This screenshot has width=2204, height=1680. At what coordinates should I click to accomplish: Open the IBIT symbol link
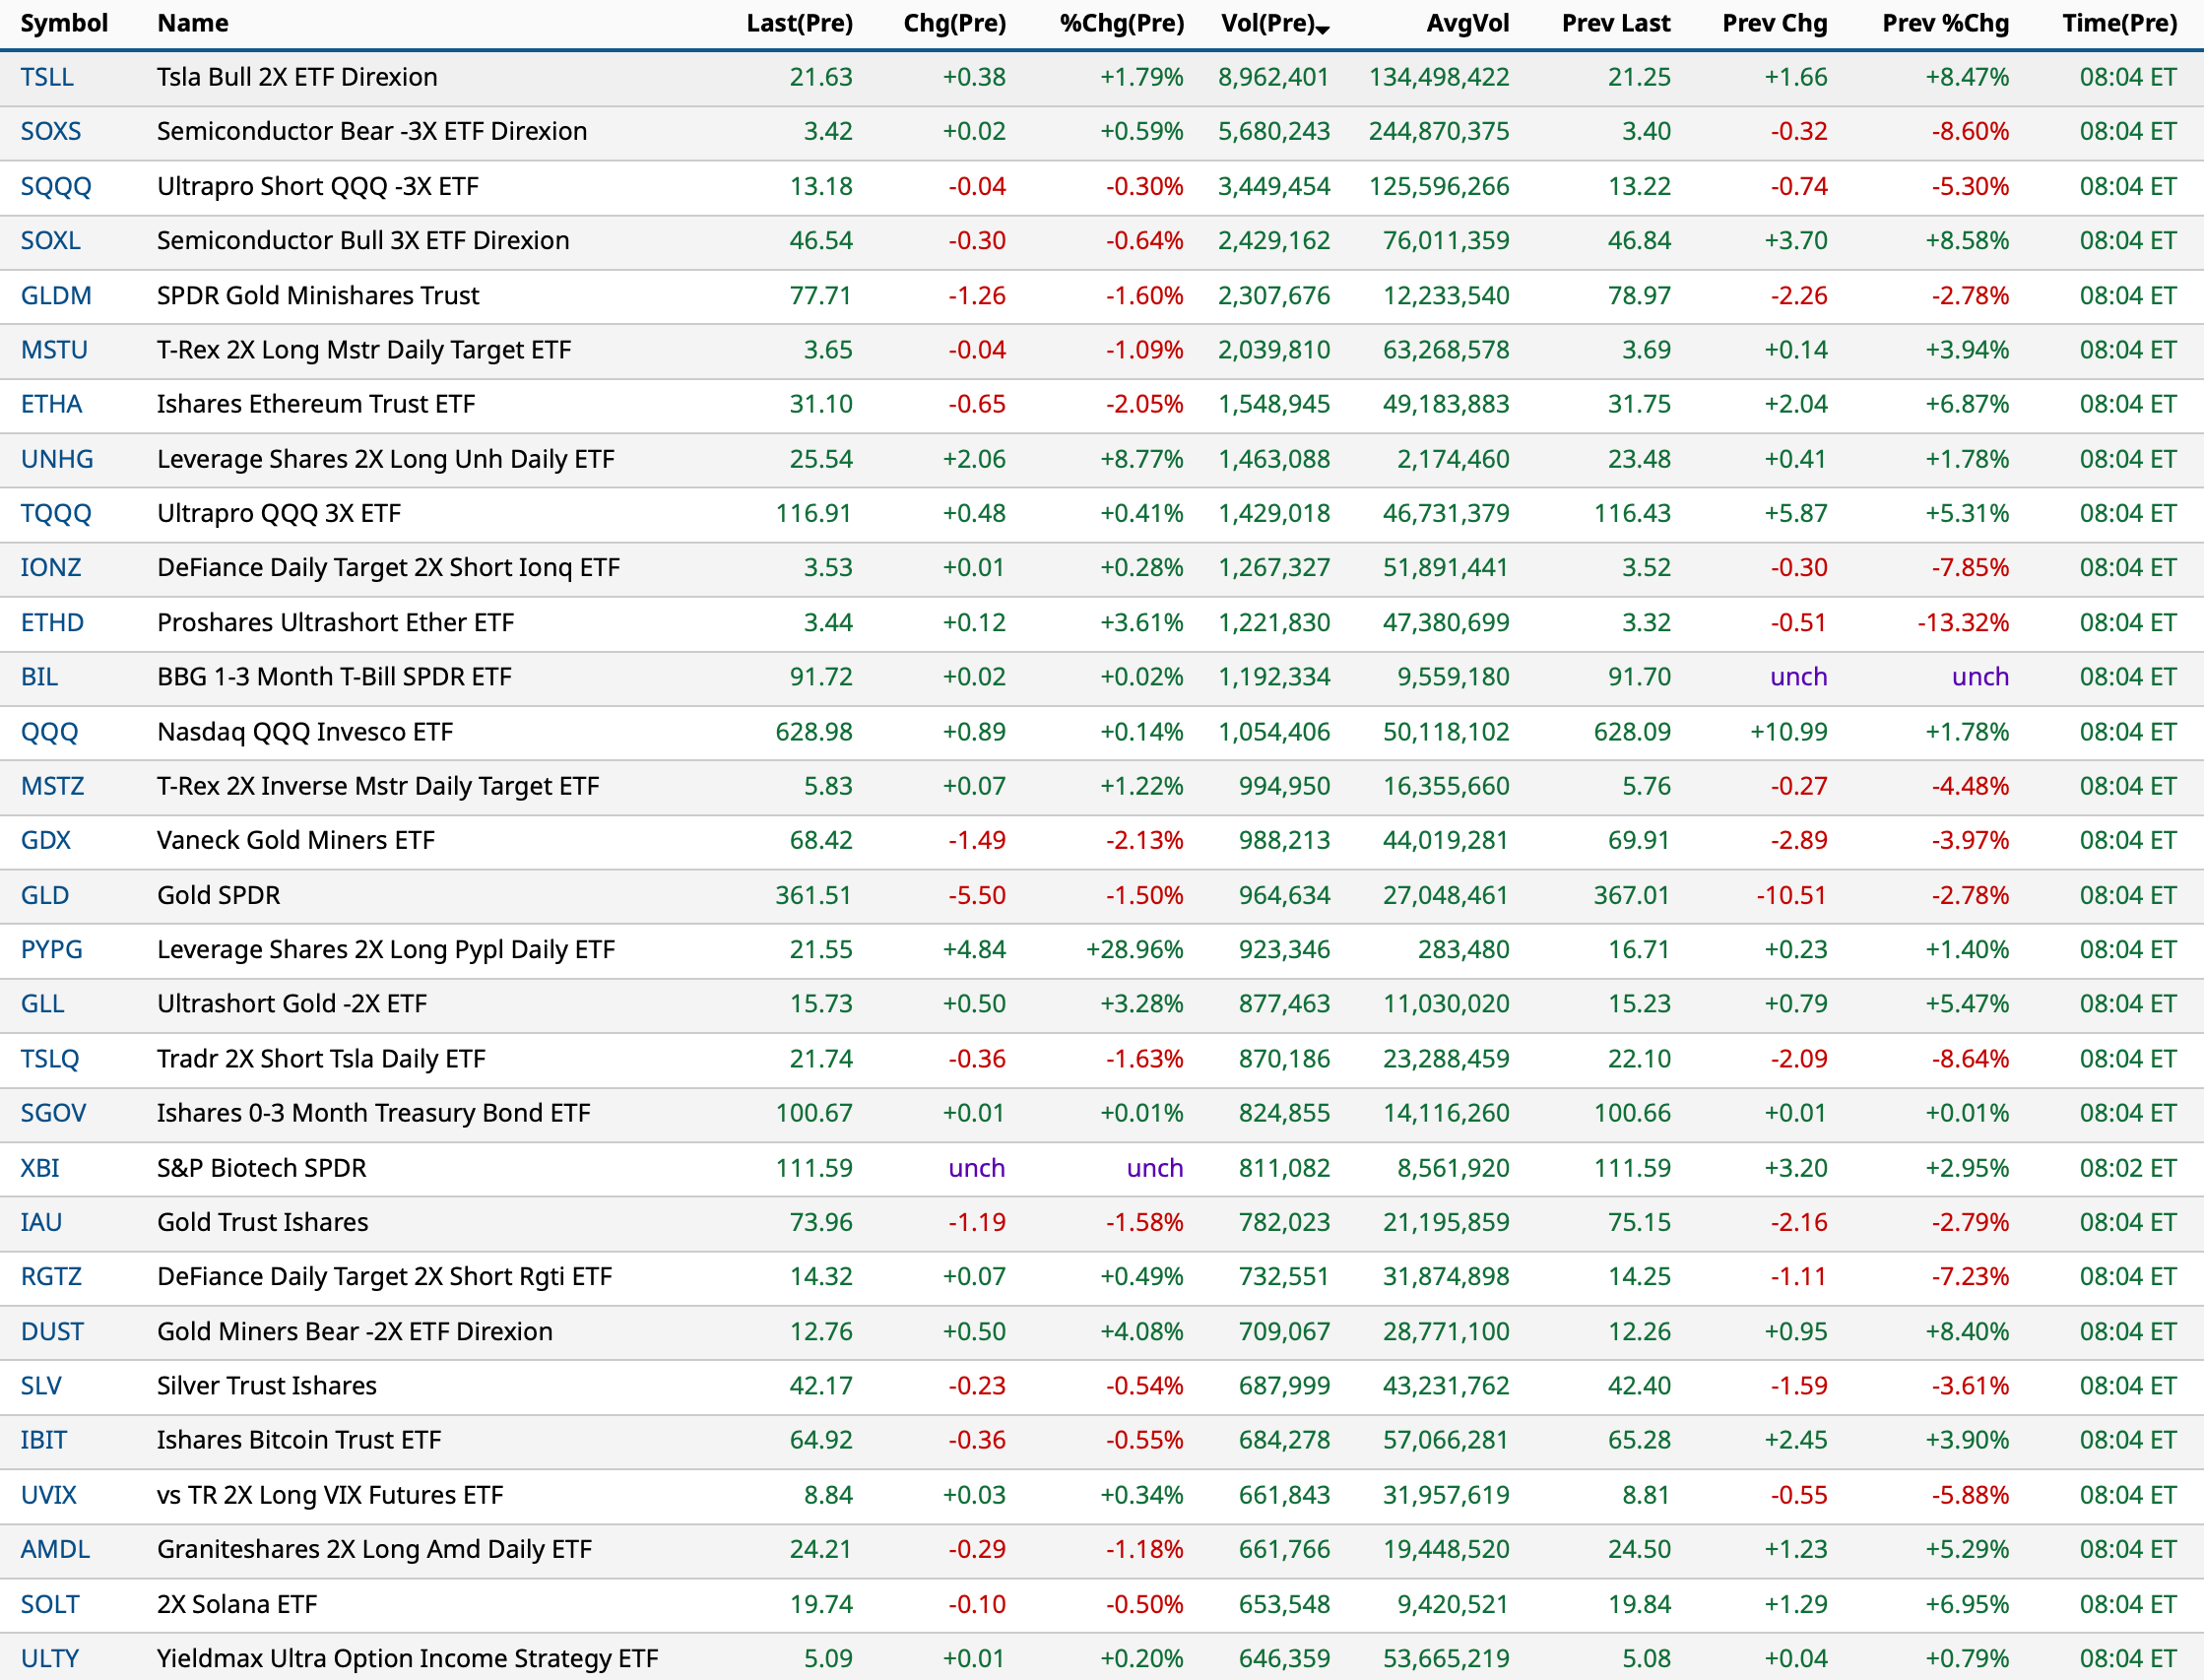(44, 1440)
